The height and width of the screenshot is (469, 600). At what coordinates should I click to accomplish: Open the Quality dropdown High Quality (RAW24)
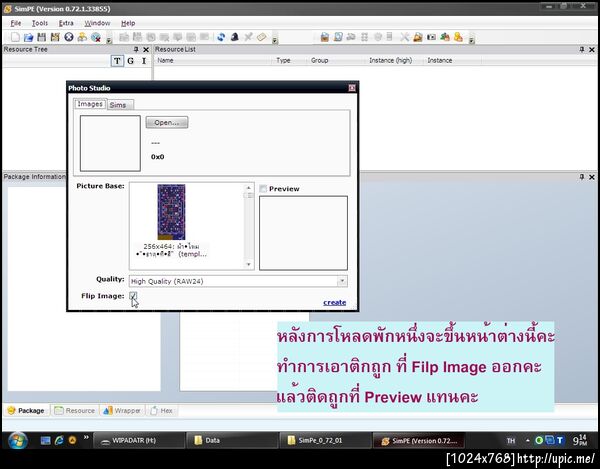coord(238,281)
